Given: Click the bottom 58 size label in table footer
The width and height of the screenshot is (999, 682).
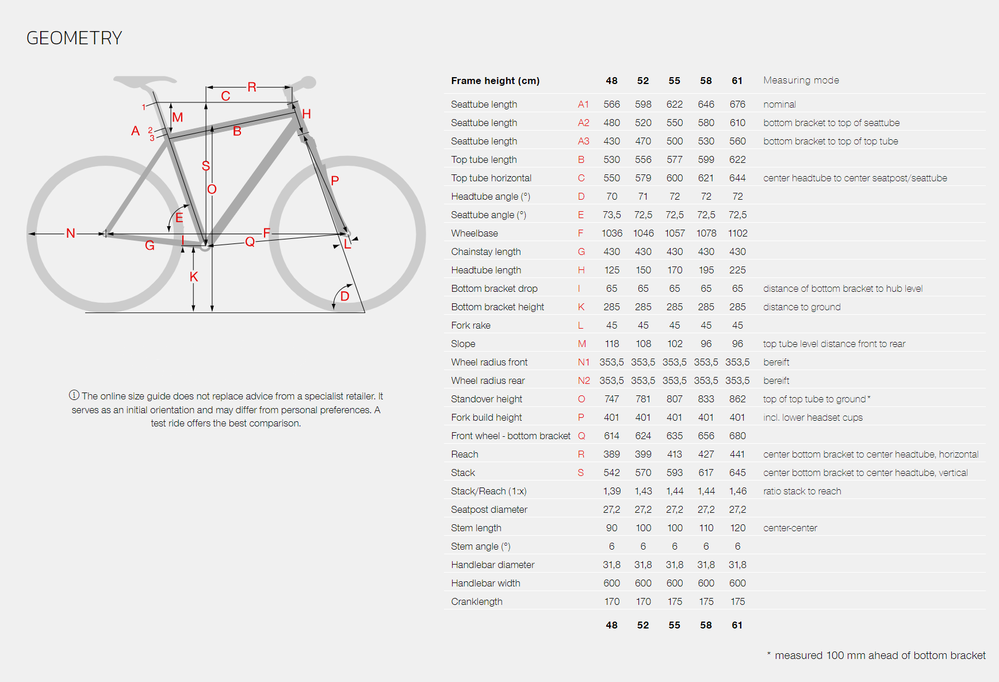Looking at the screenshot, I should pyautogui.click(x=706, y=625).
